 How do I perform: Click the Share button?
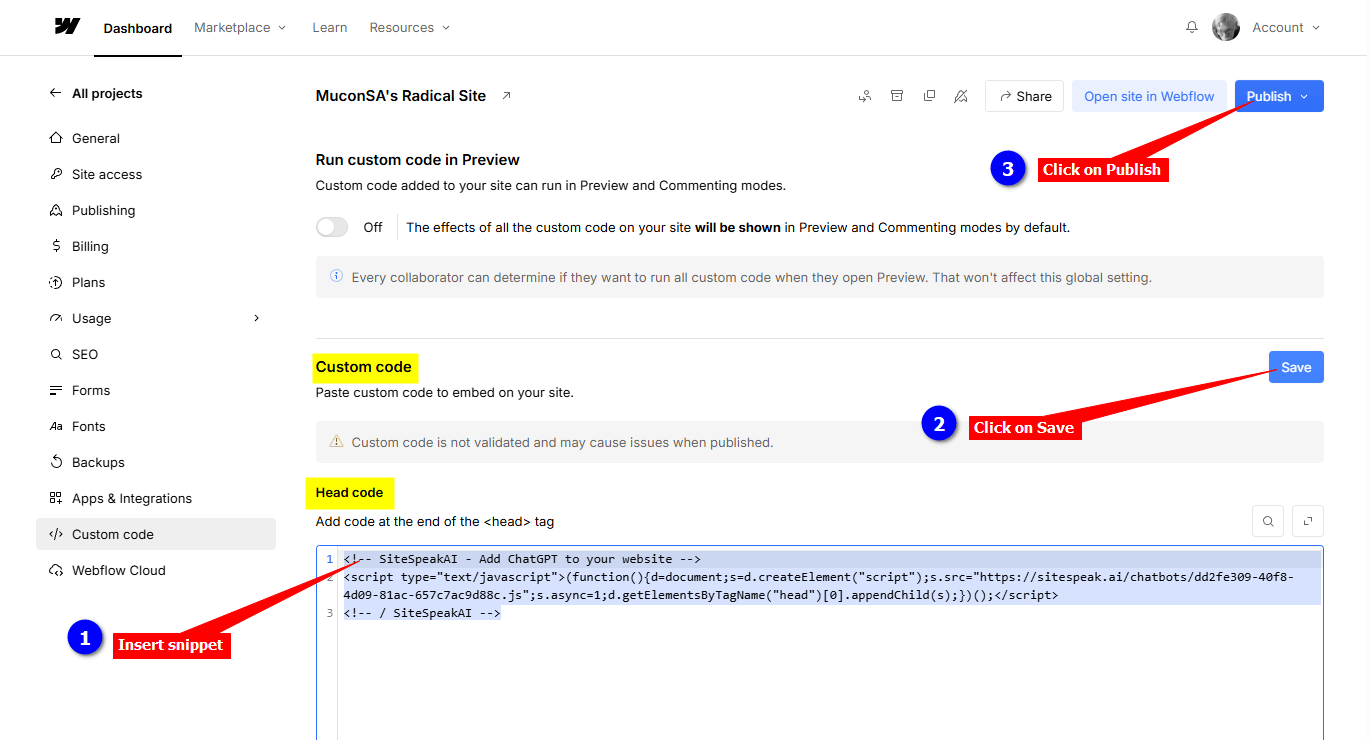[x=1024, y=96]
